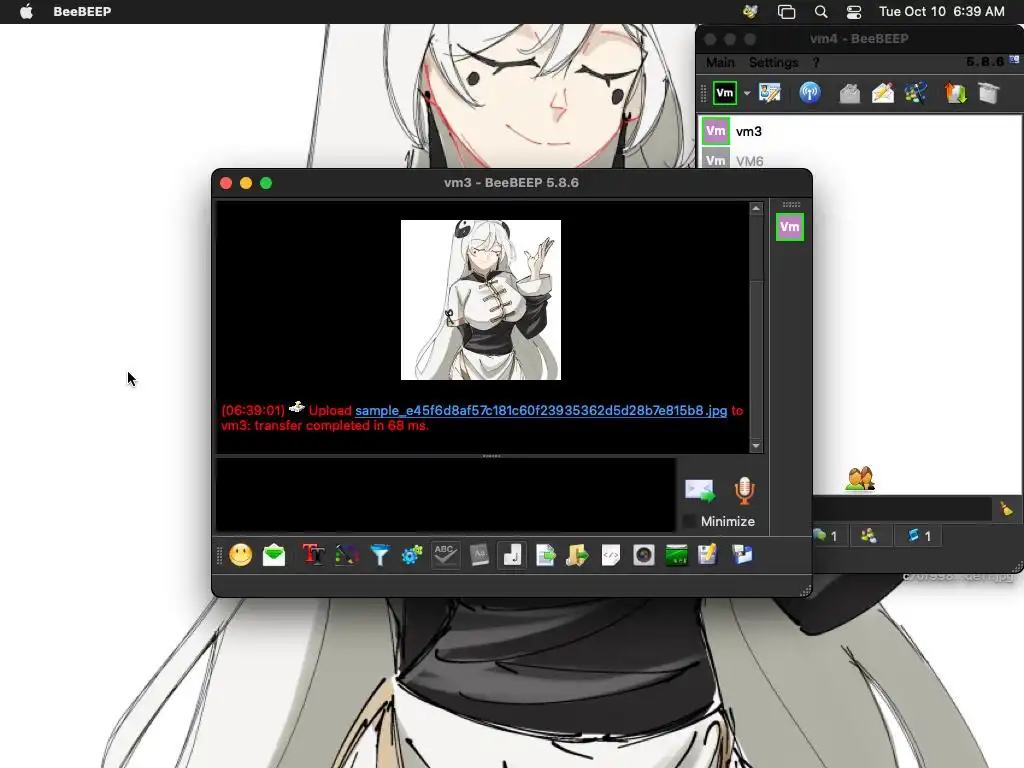Click the vm4 window search field
The width and height of the screenshot is (1024, 768).
(903, 509)
